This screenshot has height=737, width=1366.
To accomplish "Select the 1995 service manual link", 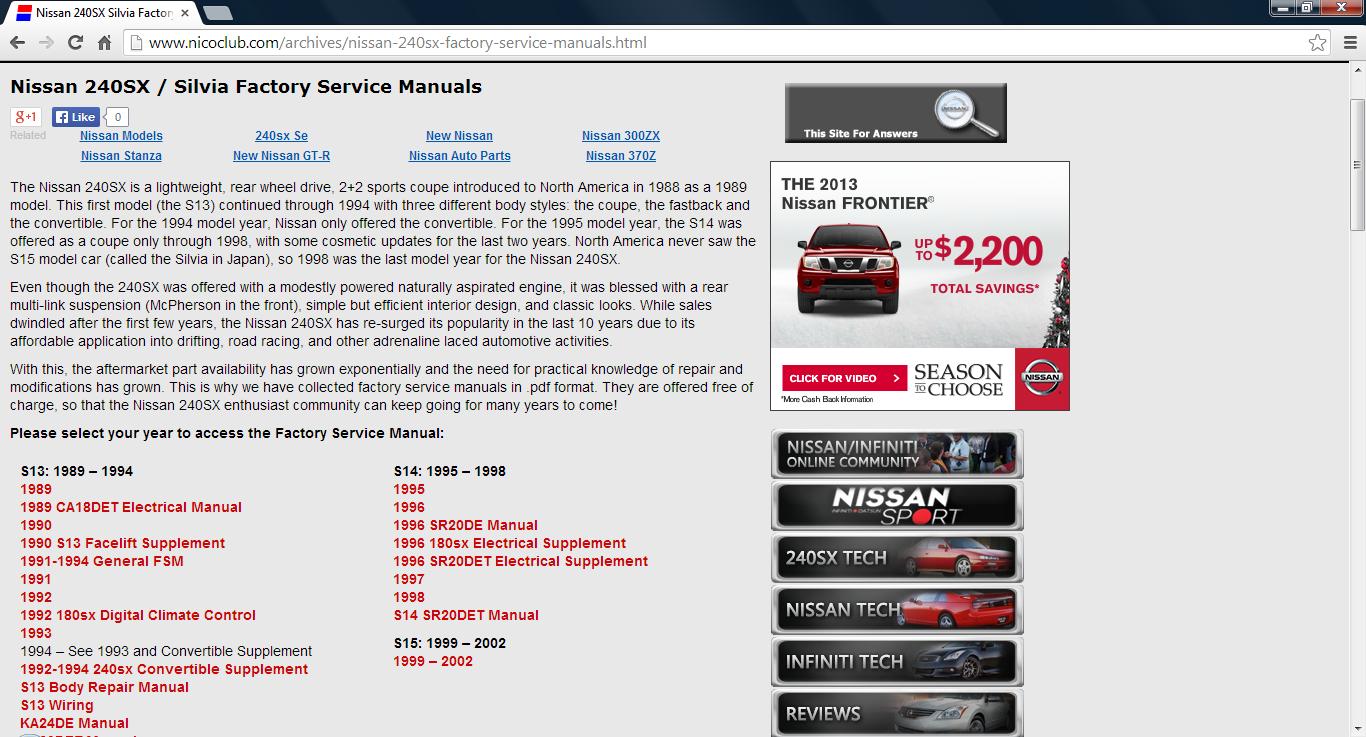I will 409,489.
